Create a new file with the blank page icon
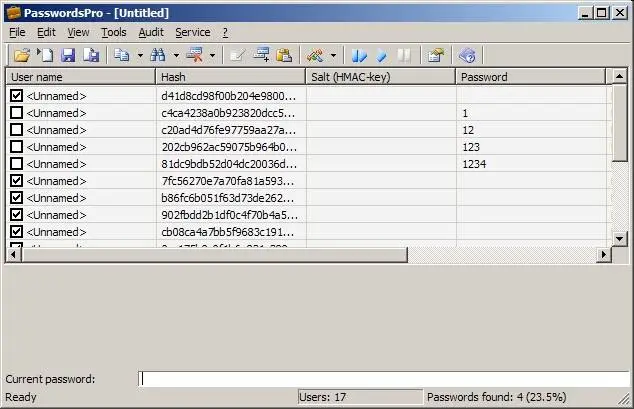This screenshot has width=634, height=409. (45, 55)
